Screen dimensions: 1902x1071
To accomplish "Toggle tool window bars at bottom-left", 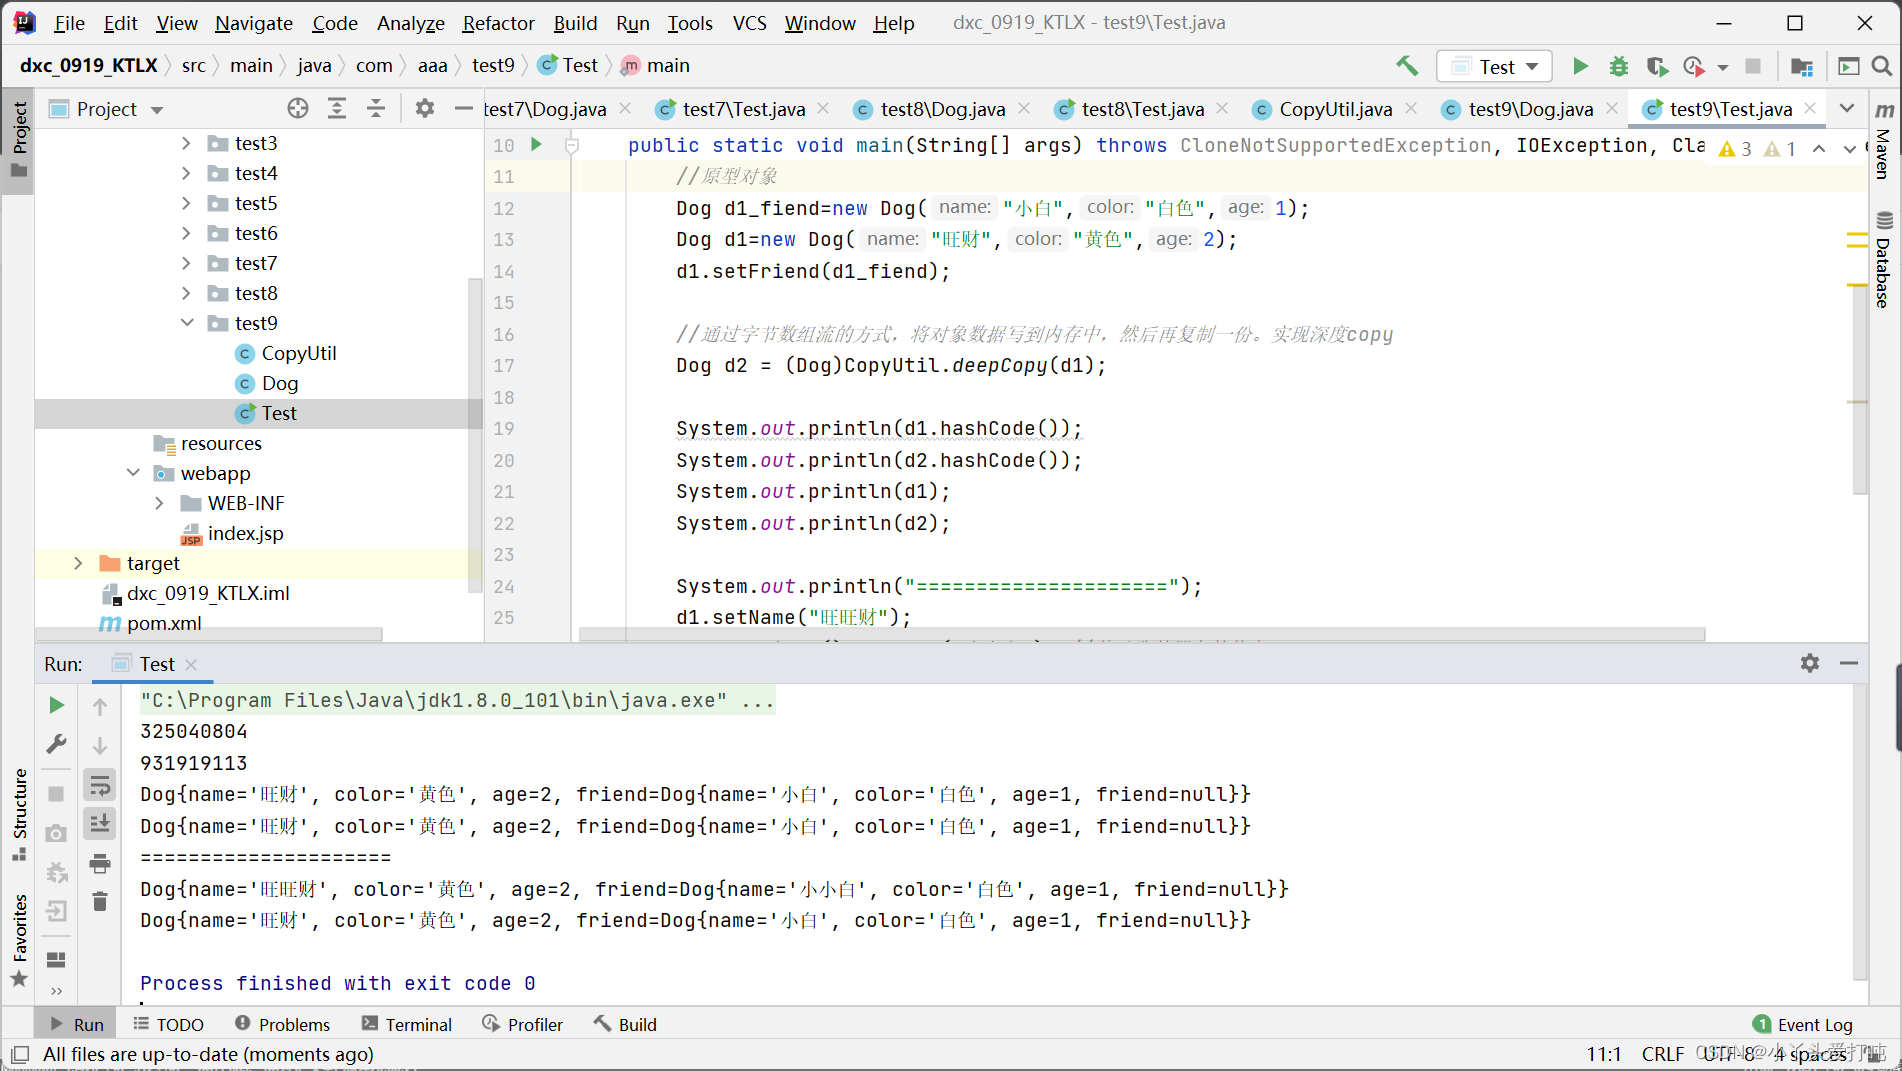I will click(x=20, y=1054).
